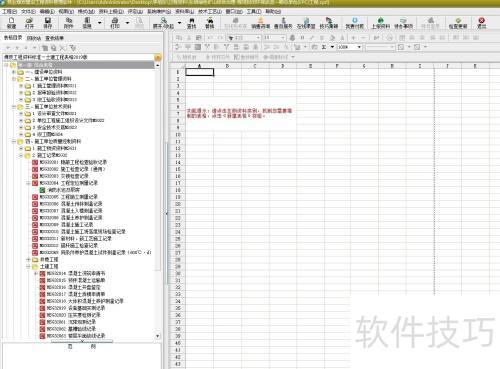This screenshot has height=369, width=500.
Task: Select tree item 工程定位测量记录
Action: [x=69, y=183]
